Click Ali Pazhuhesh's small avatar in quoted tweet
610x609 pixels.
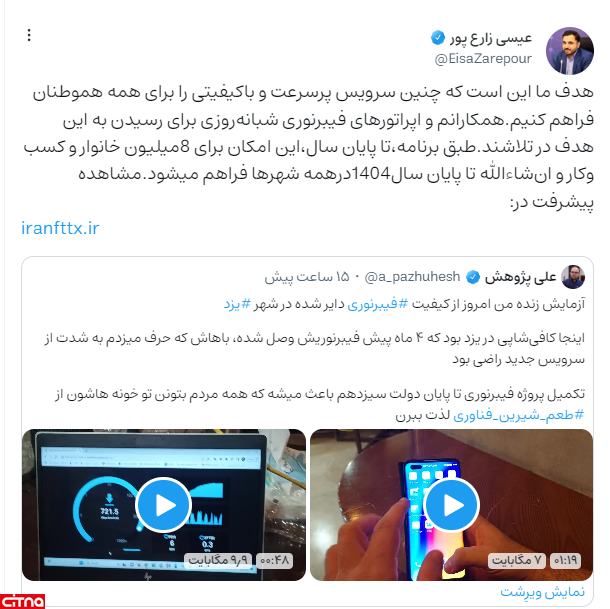click(x=573, y=277)
